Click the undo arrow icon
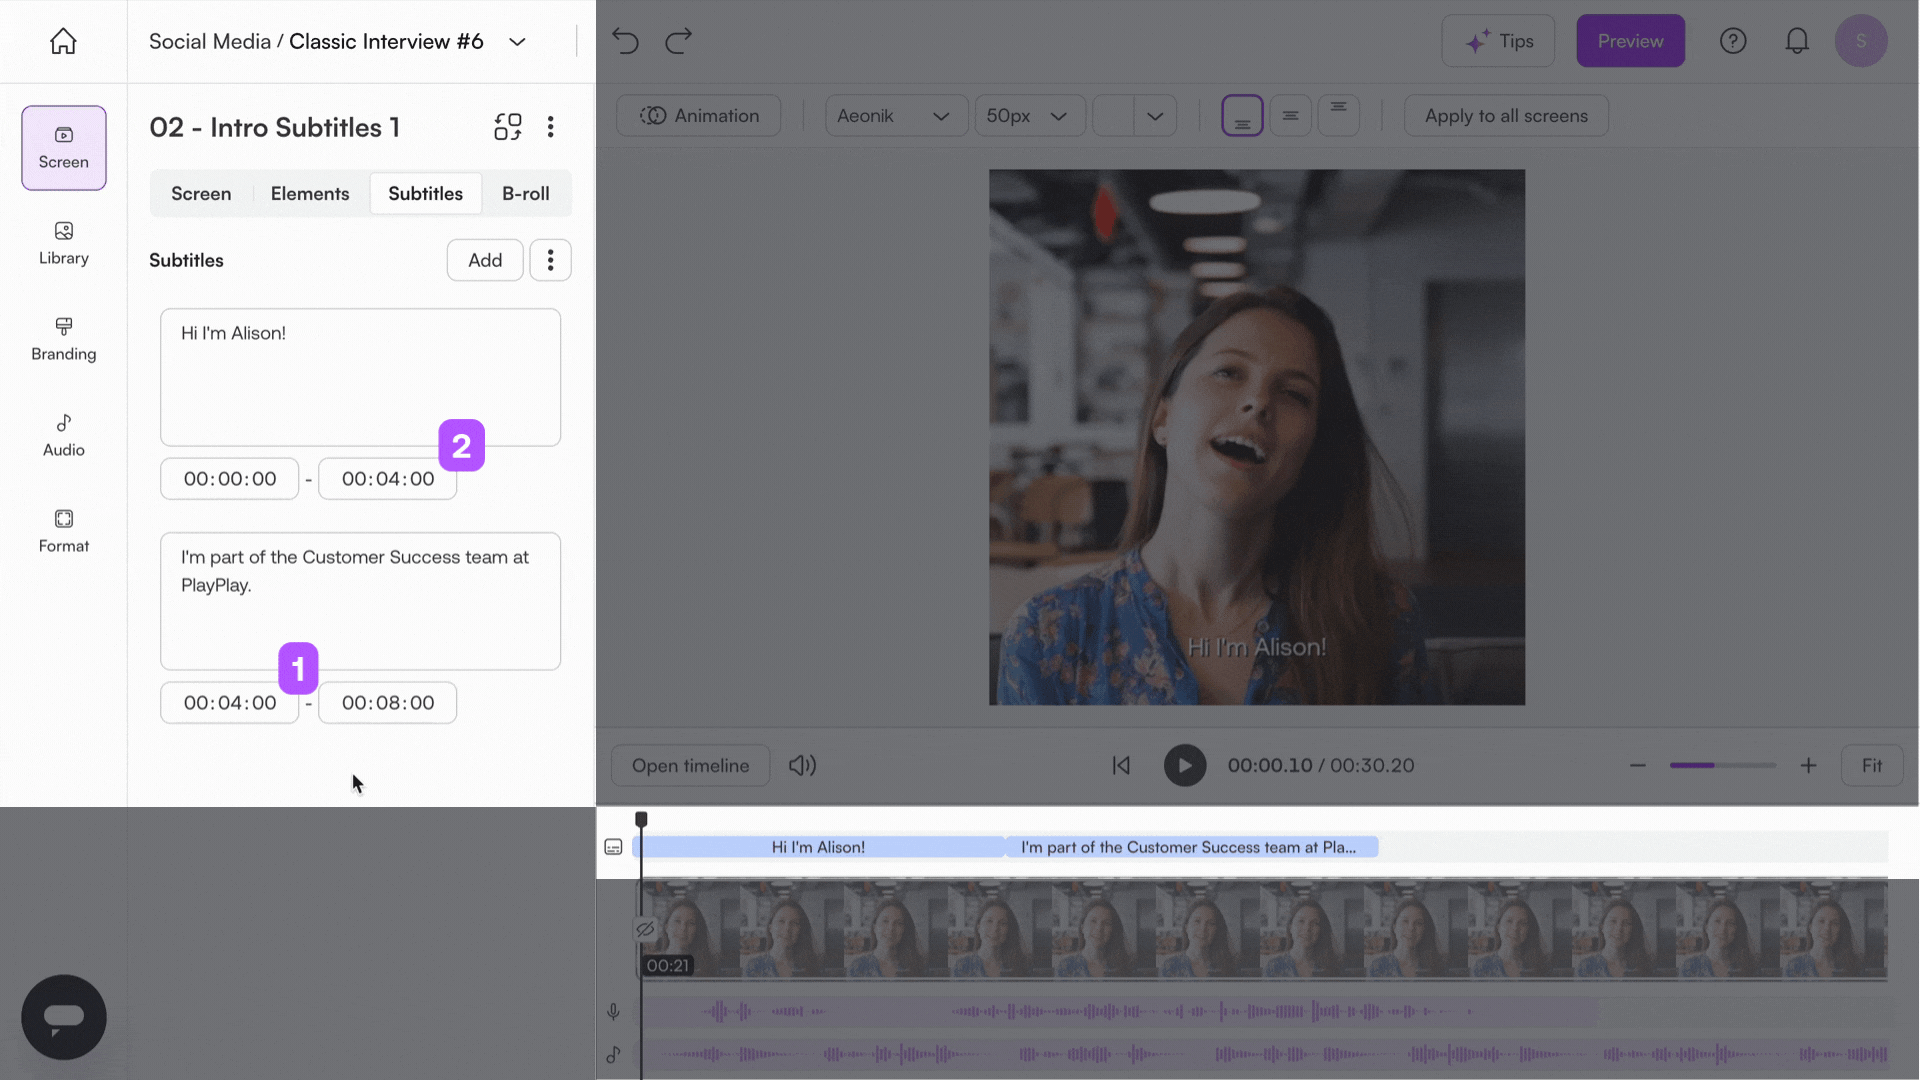Image resolution: width=1920 pixels, height=1080 pixels. (x=625, y=41)
